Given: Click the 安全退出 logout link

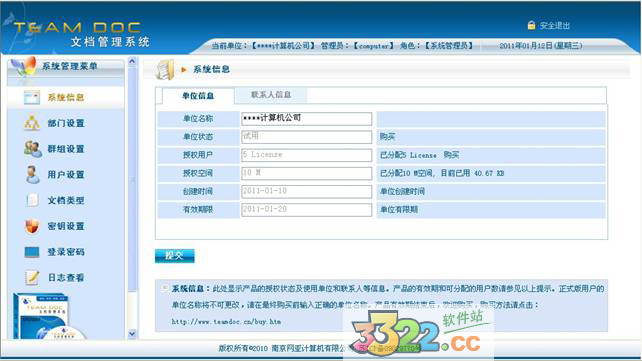Looking at the screenshot, I should click(x=554, y=26).
